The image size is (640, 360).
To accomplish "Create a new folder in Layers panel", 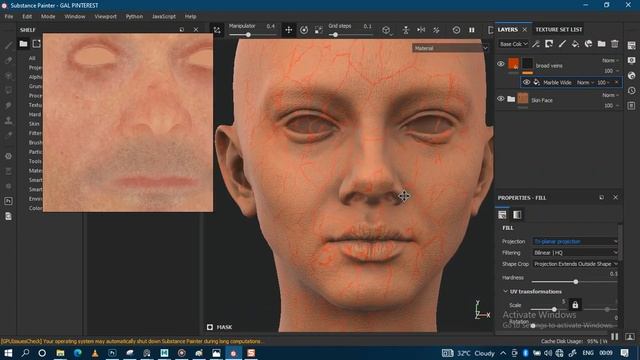I will 601,44.
